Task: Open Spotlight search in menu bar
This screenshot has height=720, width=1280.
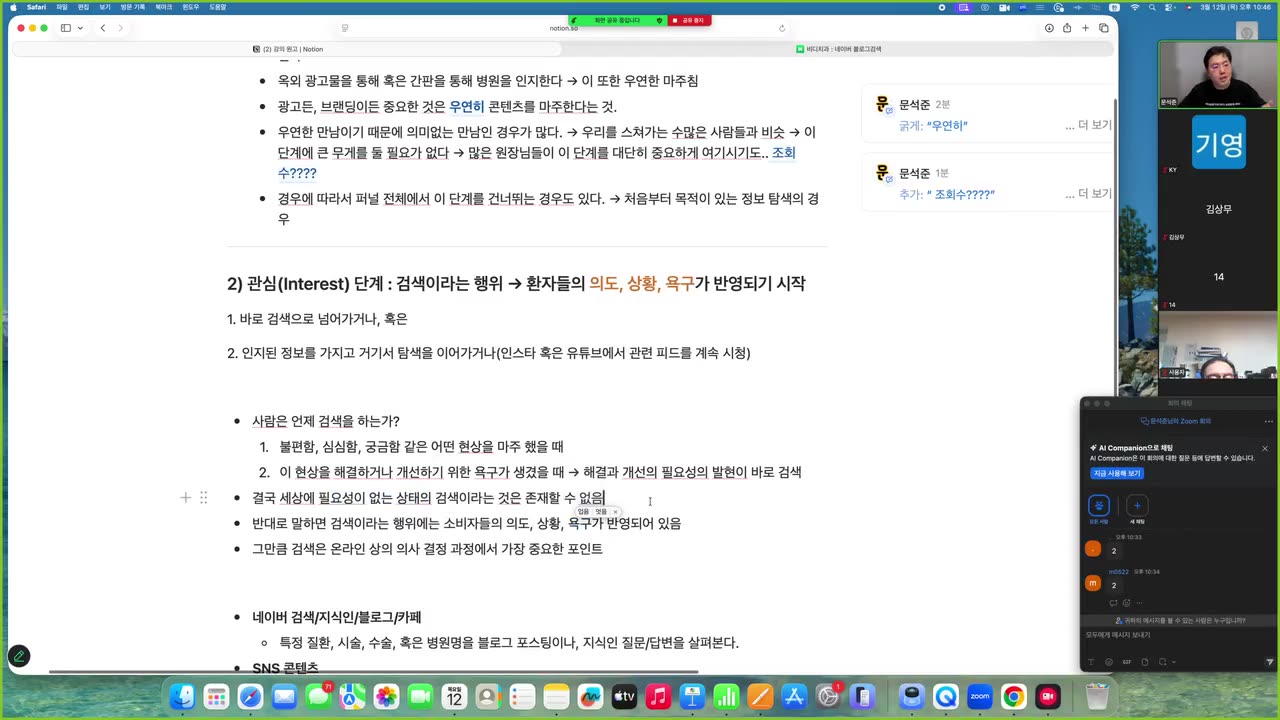Action: click(x=1154, y=7)
